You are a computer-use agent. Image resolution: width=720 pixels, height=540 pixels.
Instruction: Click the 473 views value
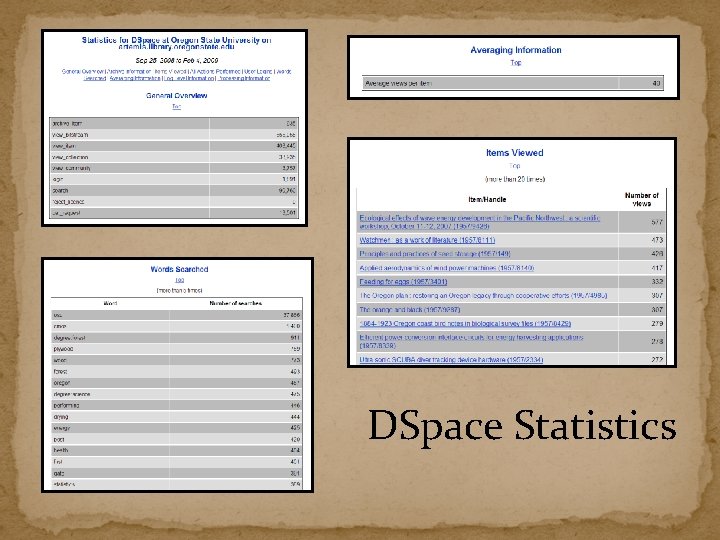click(x=657, y=240)
